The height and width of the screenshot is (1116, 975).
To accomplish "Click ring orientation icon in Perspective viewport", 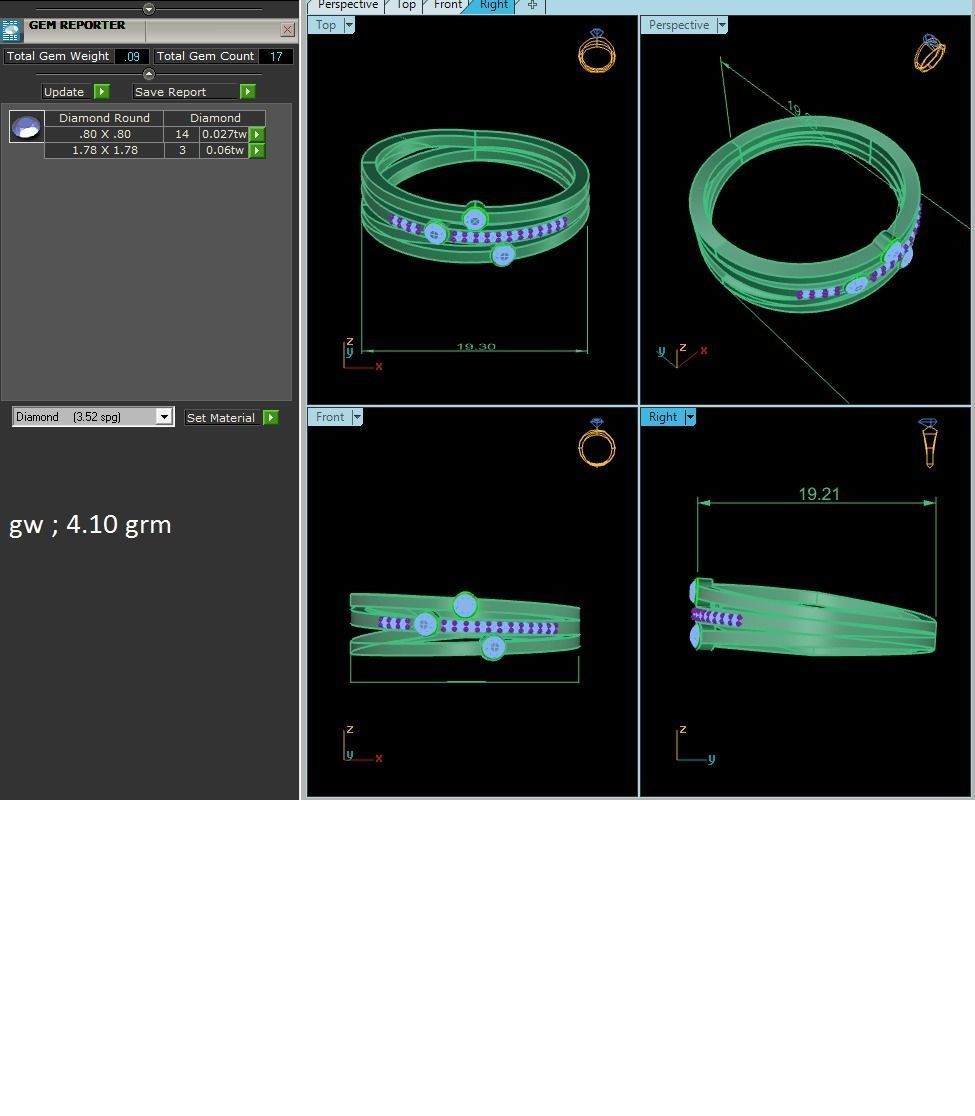I will point(929,52).
